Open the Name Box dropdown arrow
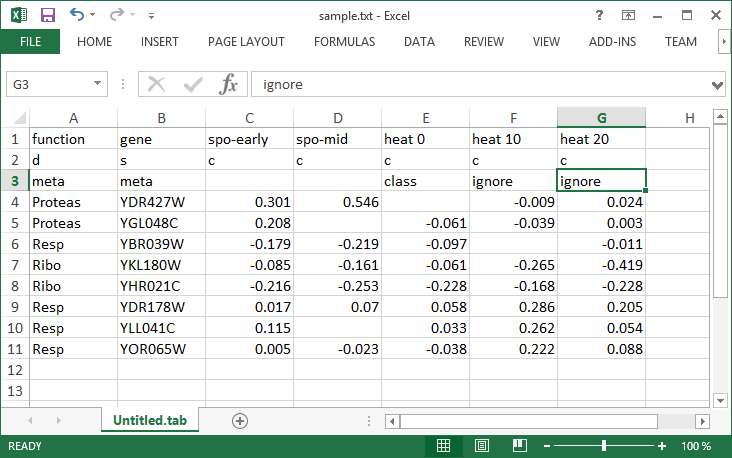The height and width of the screenshot is (458, 732). tap(98, 85)
